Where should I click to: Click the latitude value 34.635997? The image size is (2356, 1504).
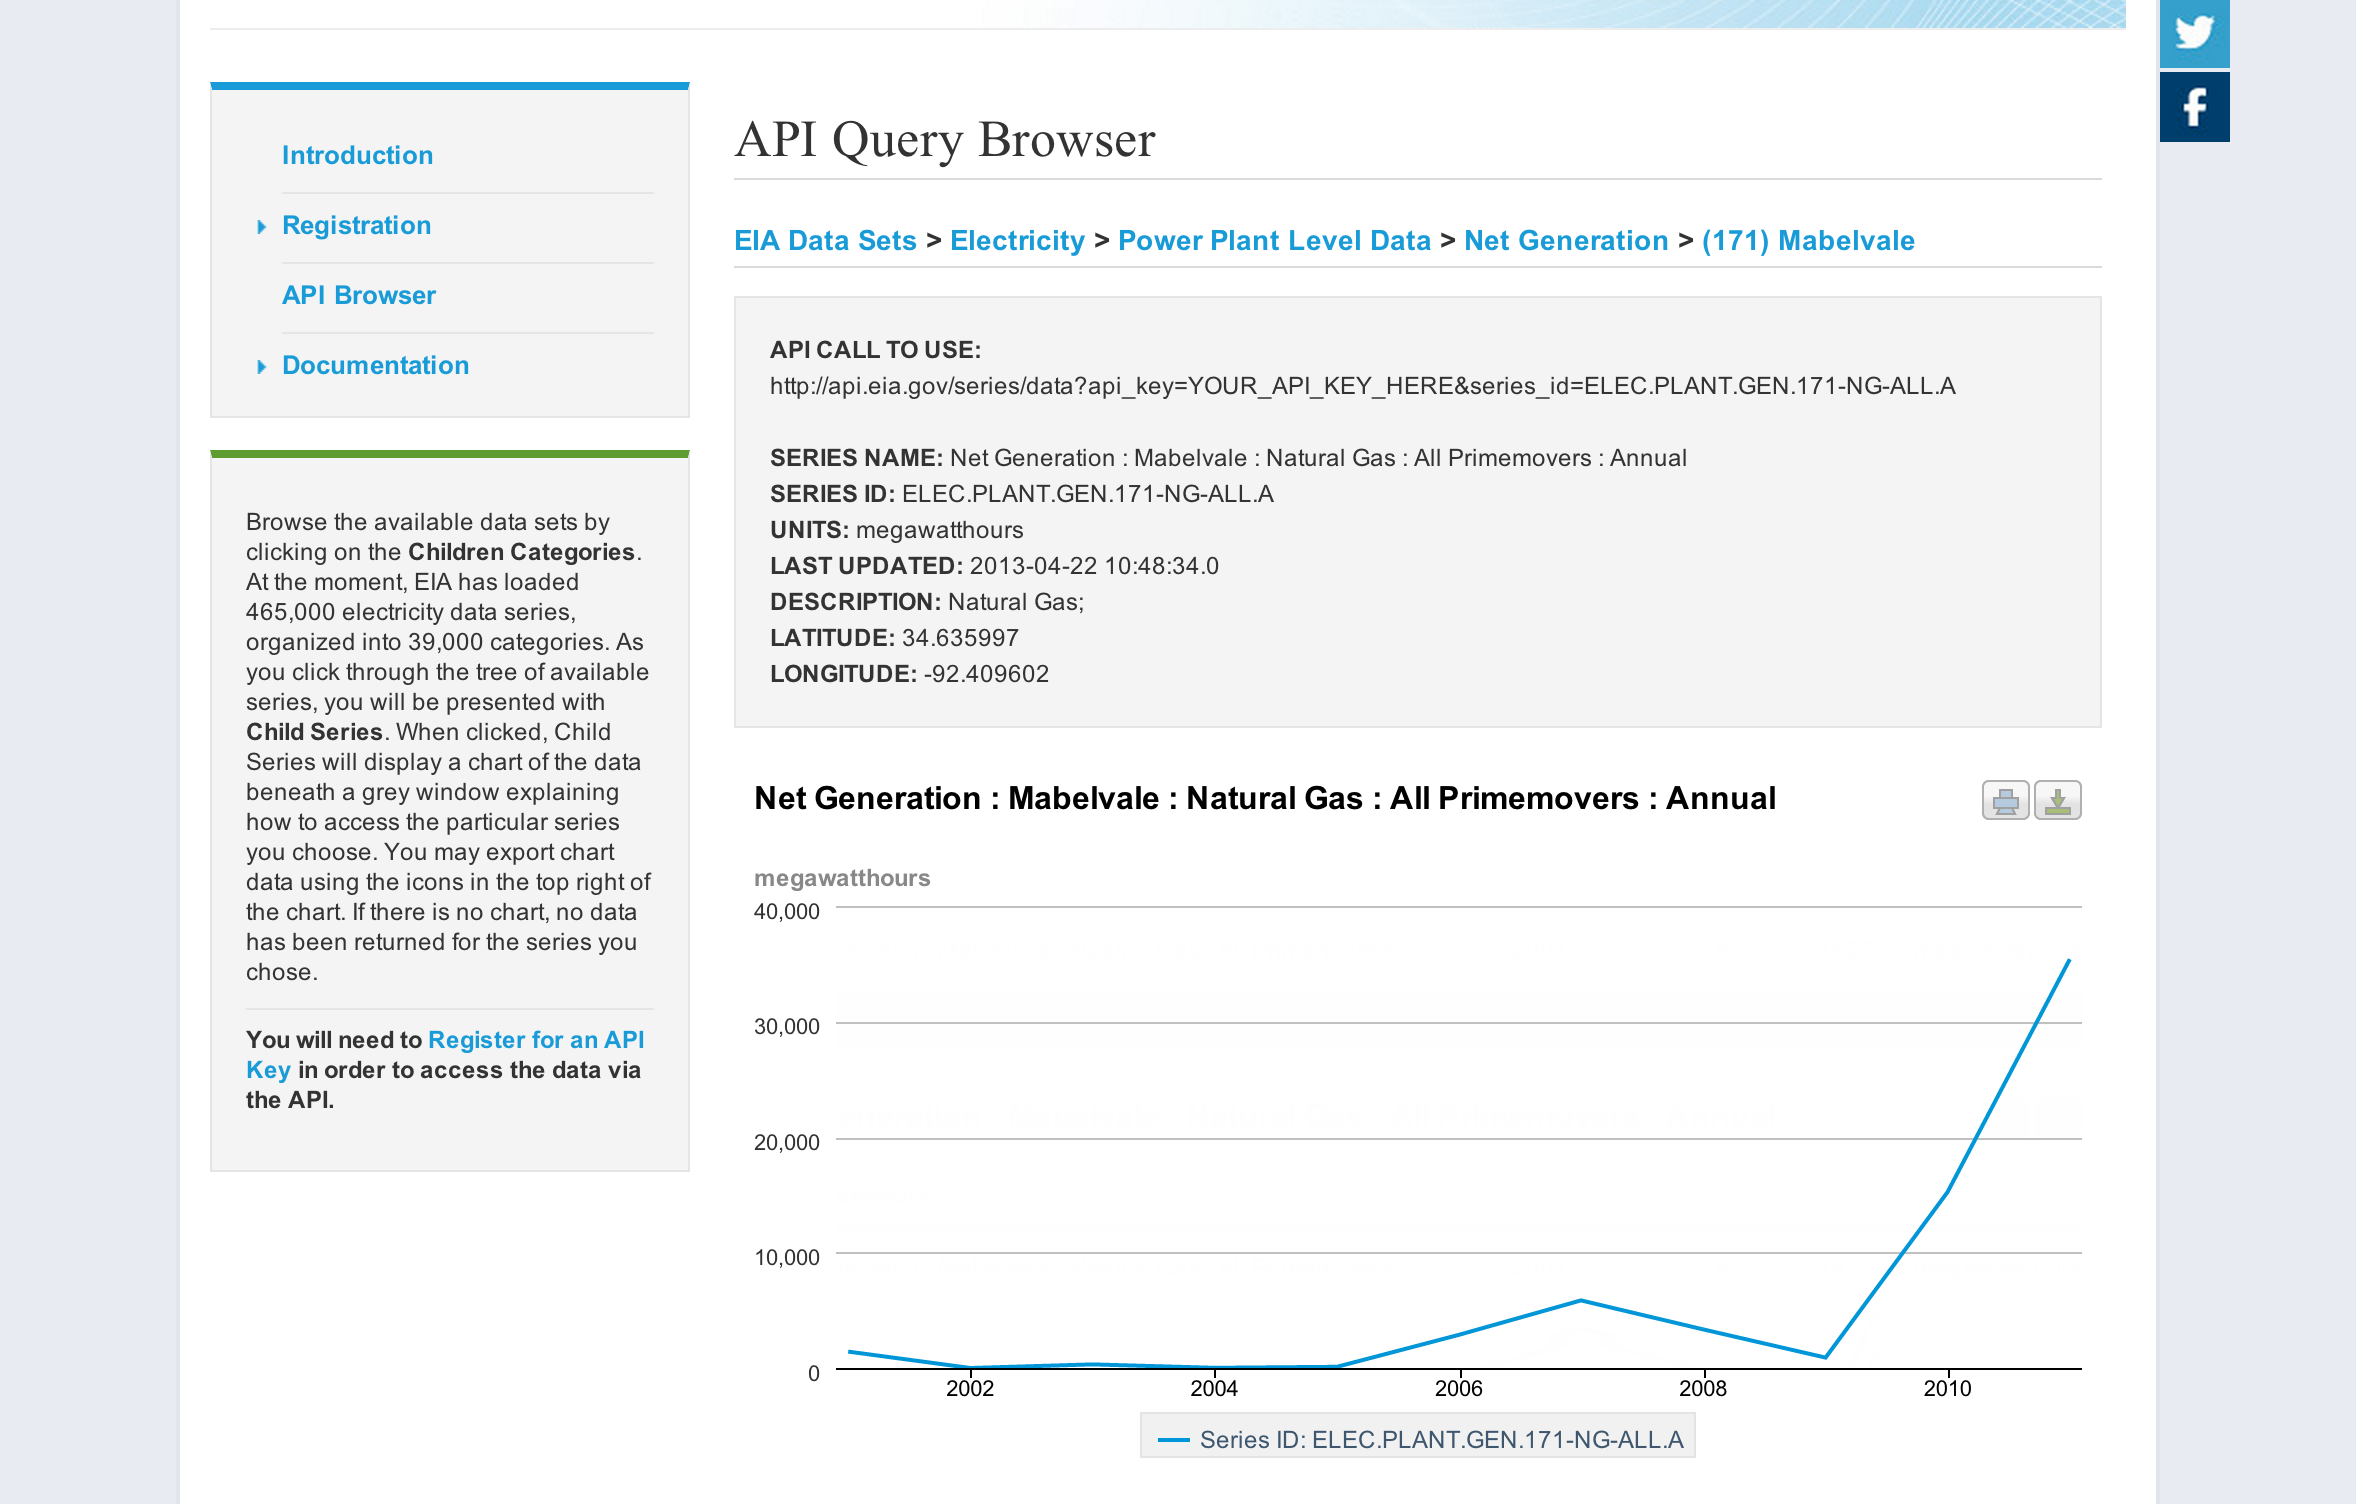pos(960,638)
